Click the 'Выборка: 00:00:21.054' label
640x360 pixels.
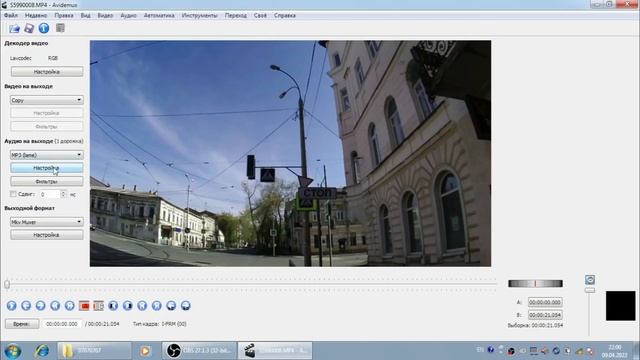[535, 325]
